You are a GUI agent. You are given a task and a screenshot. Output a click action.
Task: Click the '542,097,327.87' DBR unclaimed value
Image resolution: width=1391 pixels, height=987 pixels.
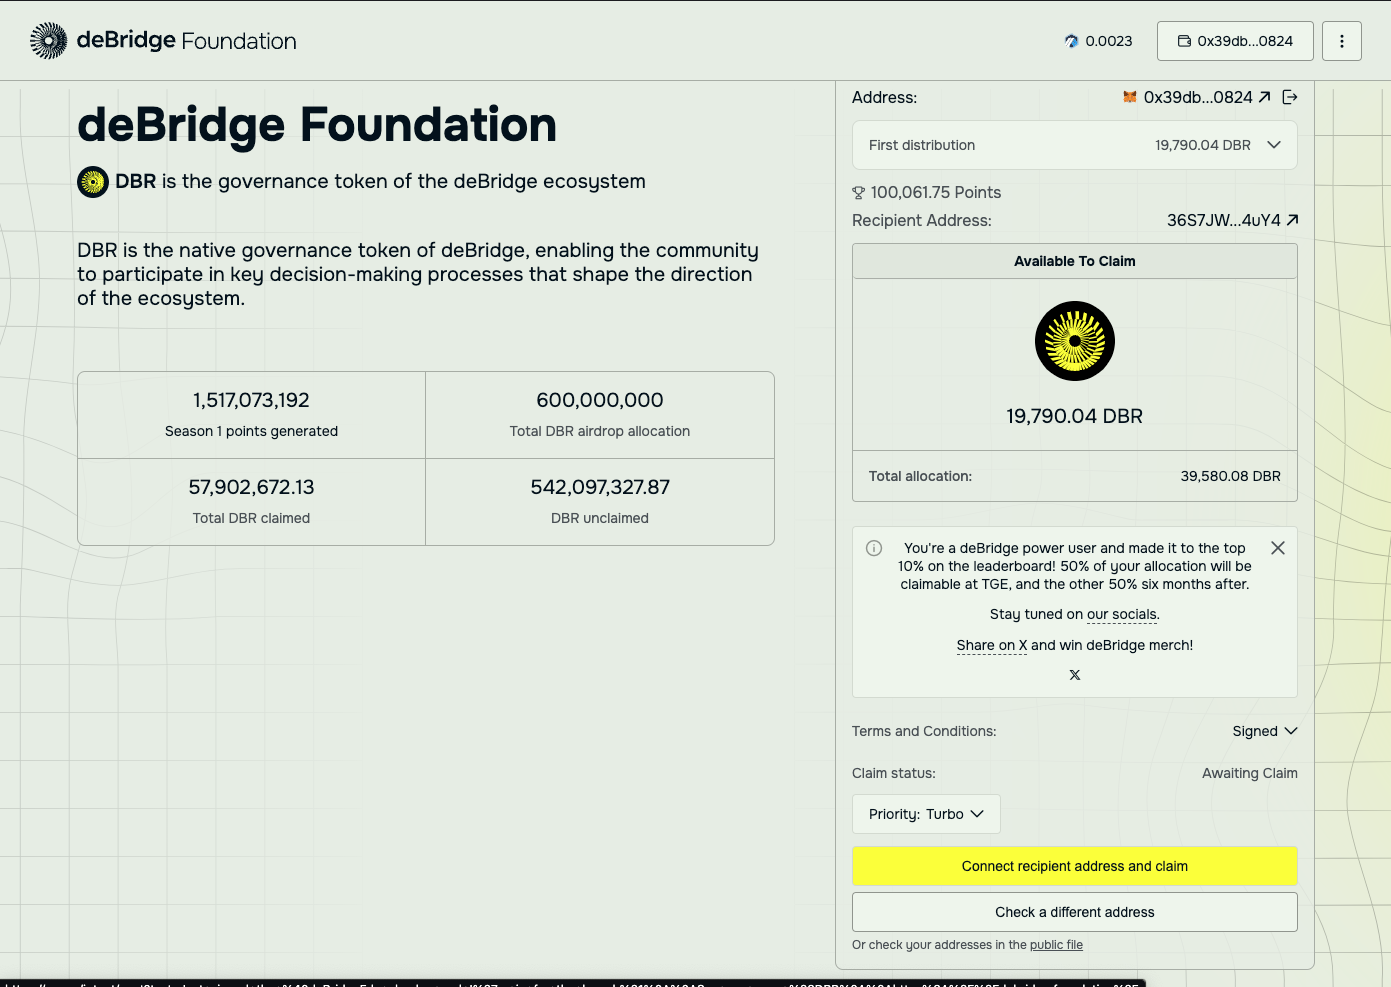[x=600, y=487]
